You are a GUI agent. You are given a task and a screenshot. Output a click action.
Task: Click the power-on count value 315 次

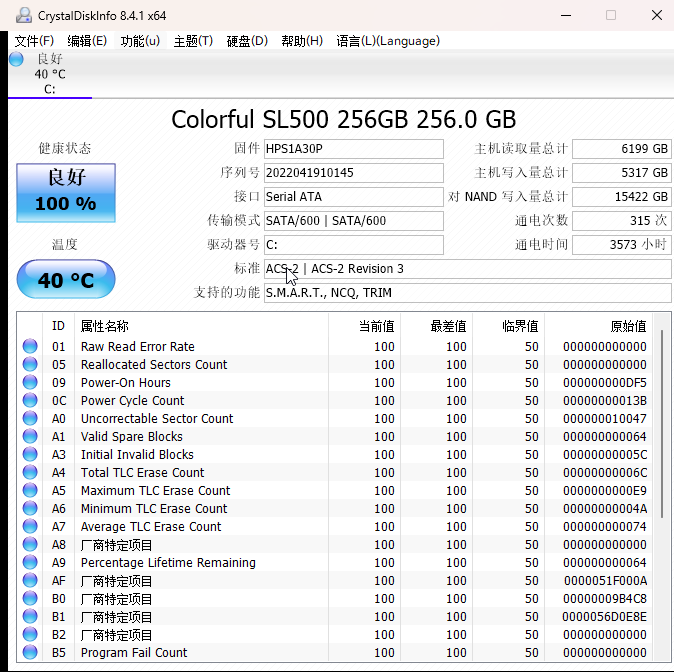click(x=621, y=221)
